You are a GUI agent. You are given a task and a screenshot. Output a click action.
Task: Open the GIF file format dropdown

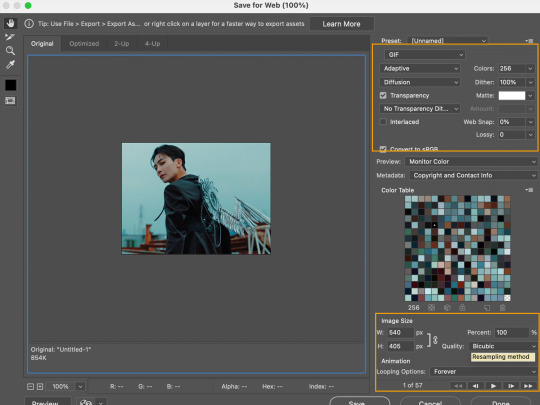425,54
